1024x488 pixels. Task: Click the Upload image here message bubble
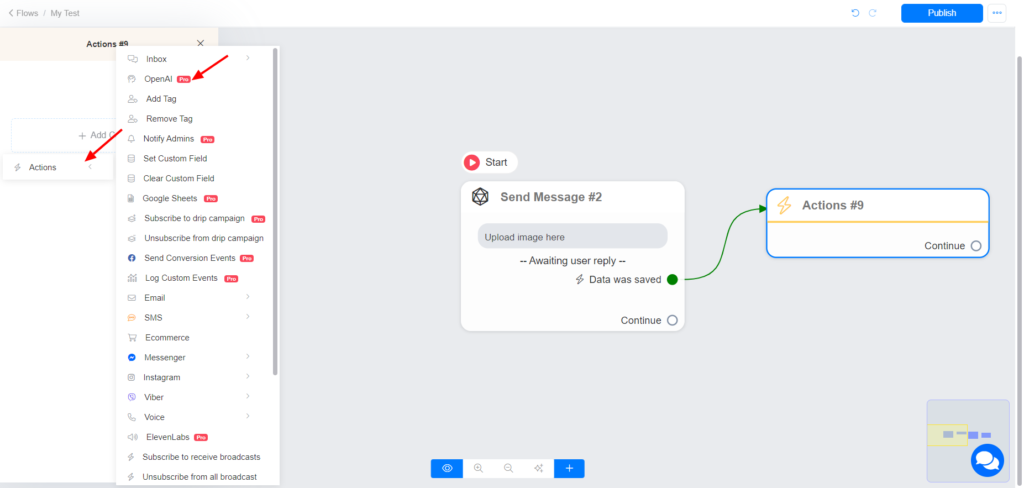click(572, 236)
